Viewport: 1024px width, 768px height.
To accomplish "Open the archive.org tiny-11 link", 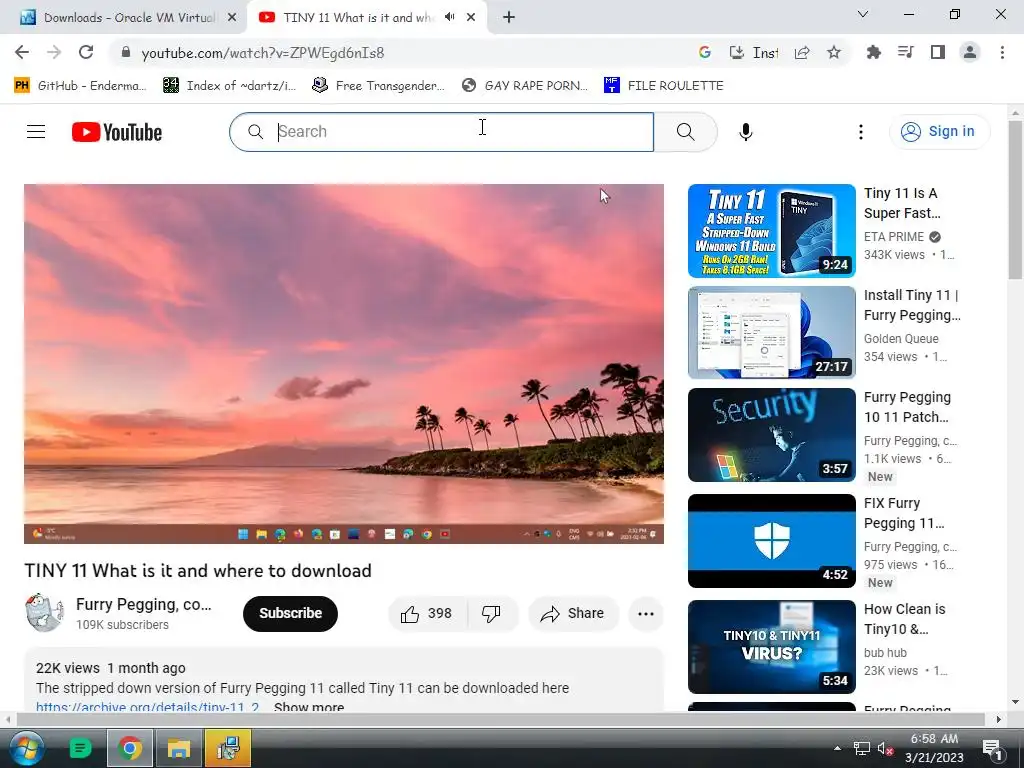I will [148, 707].
